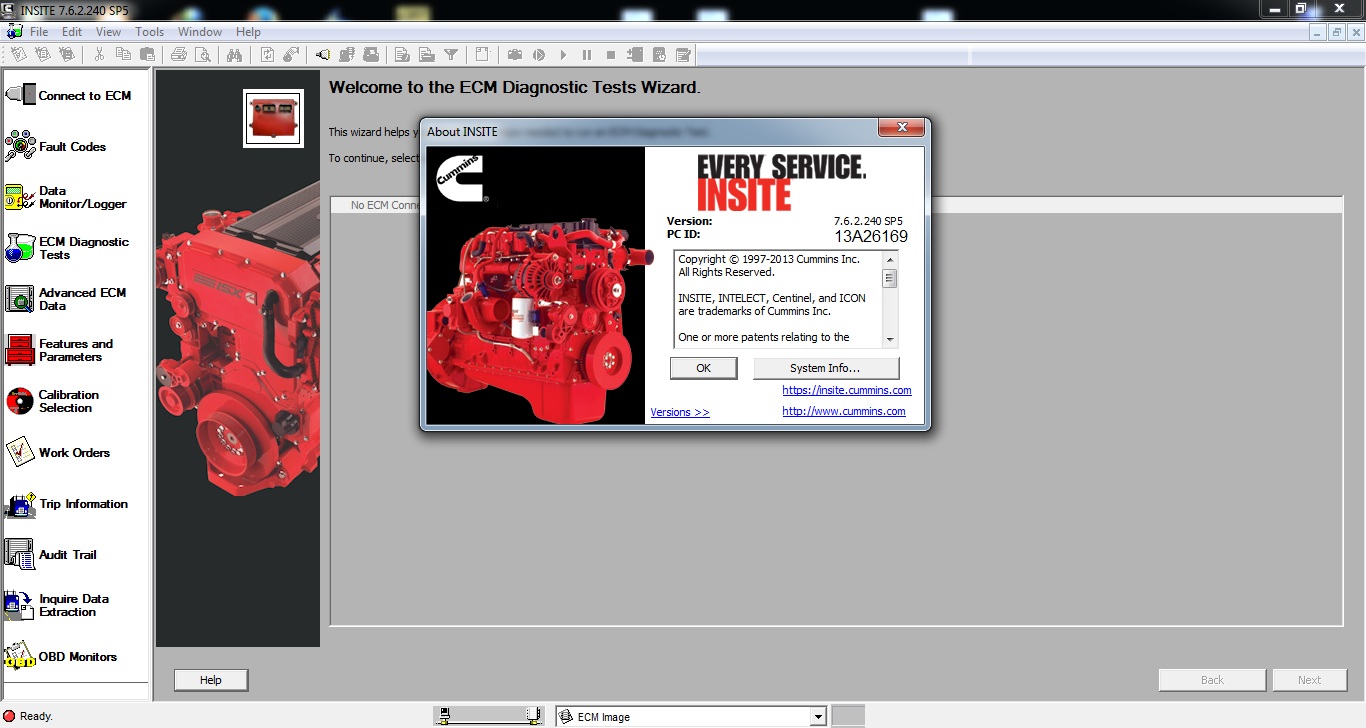This screenshot has height=728, width=1366.
Task: Click the Help button below the wizard
Action: (211, 680)
